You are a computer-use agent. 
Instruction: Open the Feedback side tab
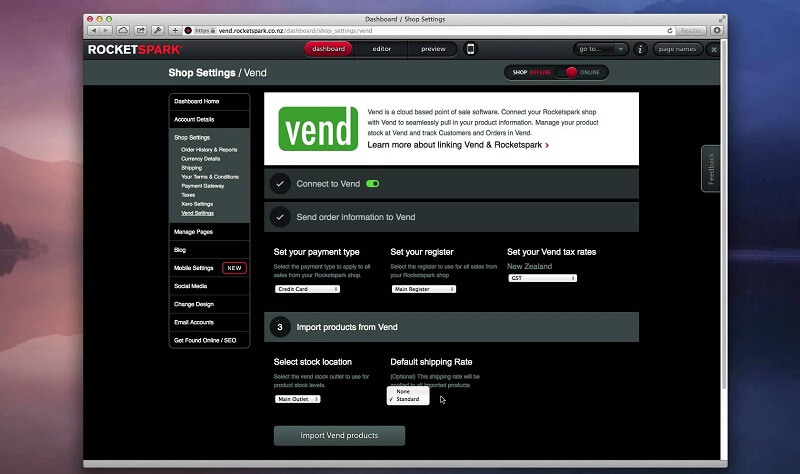click(x=711, y=169)
